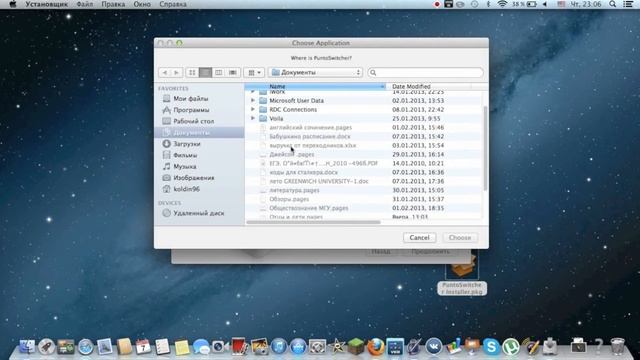Select koldin96 home folder in sidebar
This screenshot has width=640, height=360.
200,189
